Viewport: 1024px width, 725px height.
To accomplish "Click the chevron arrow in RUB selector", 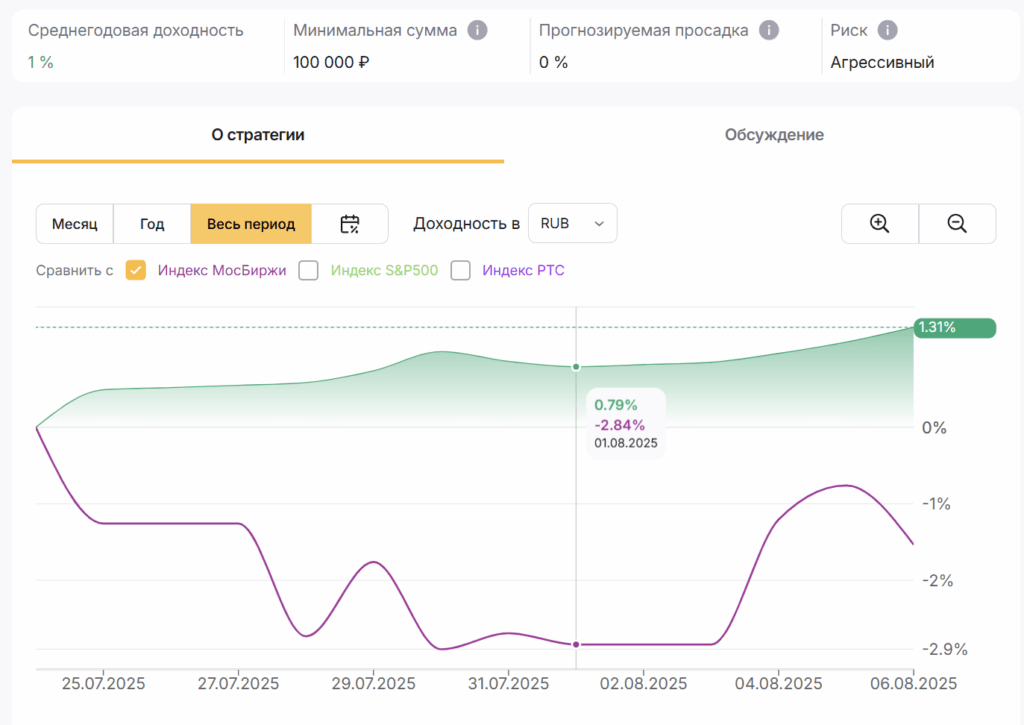I will click(599, 223).
